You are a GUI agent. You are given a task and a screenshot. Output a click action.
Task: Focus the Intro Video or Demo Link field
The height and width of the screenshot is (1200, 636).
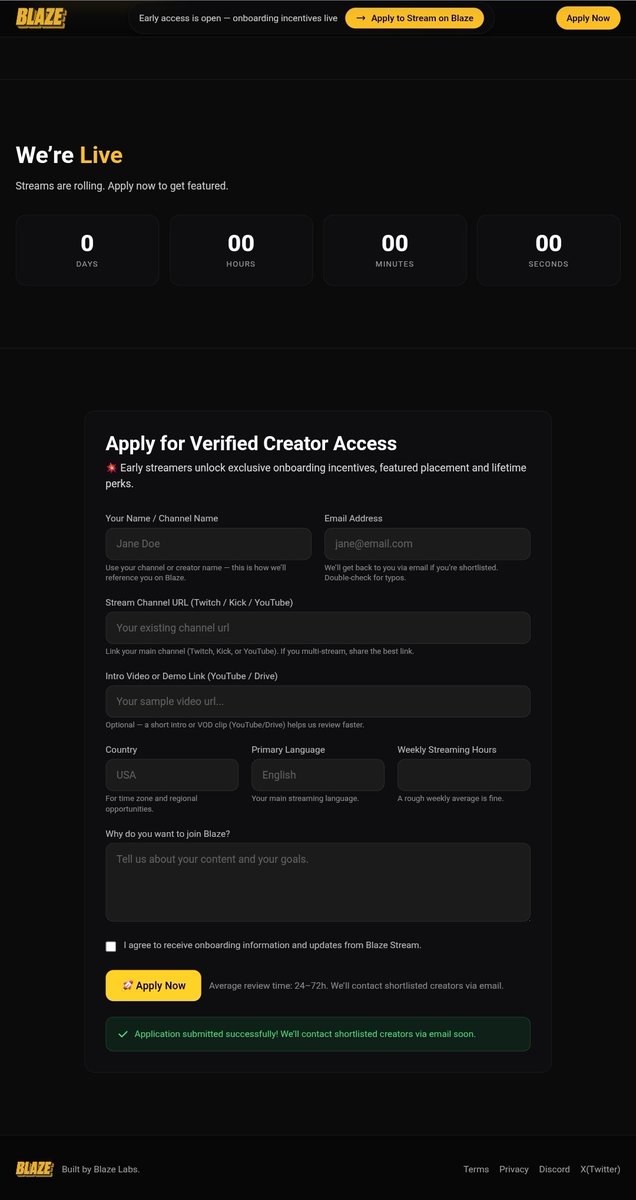pyautogui.click(x=318, y=701)
